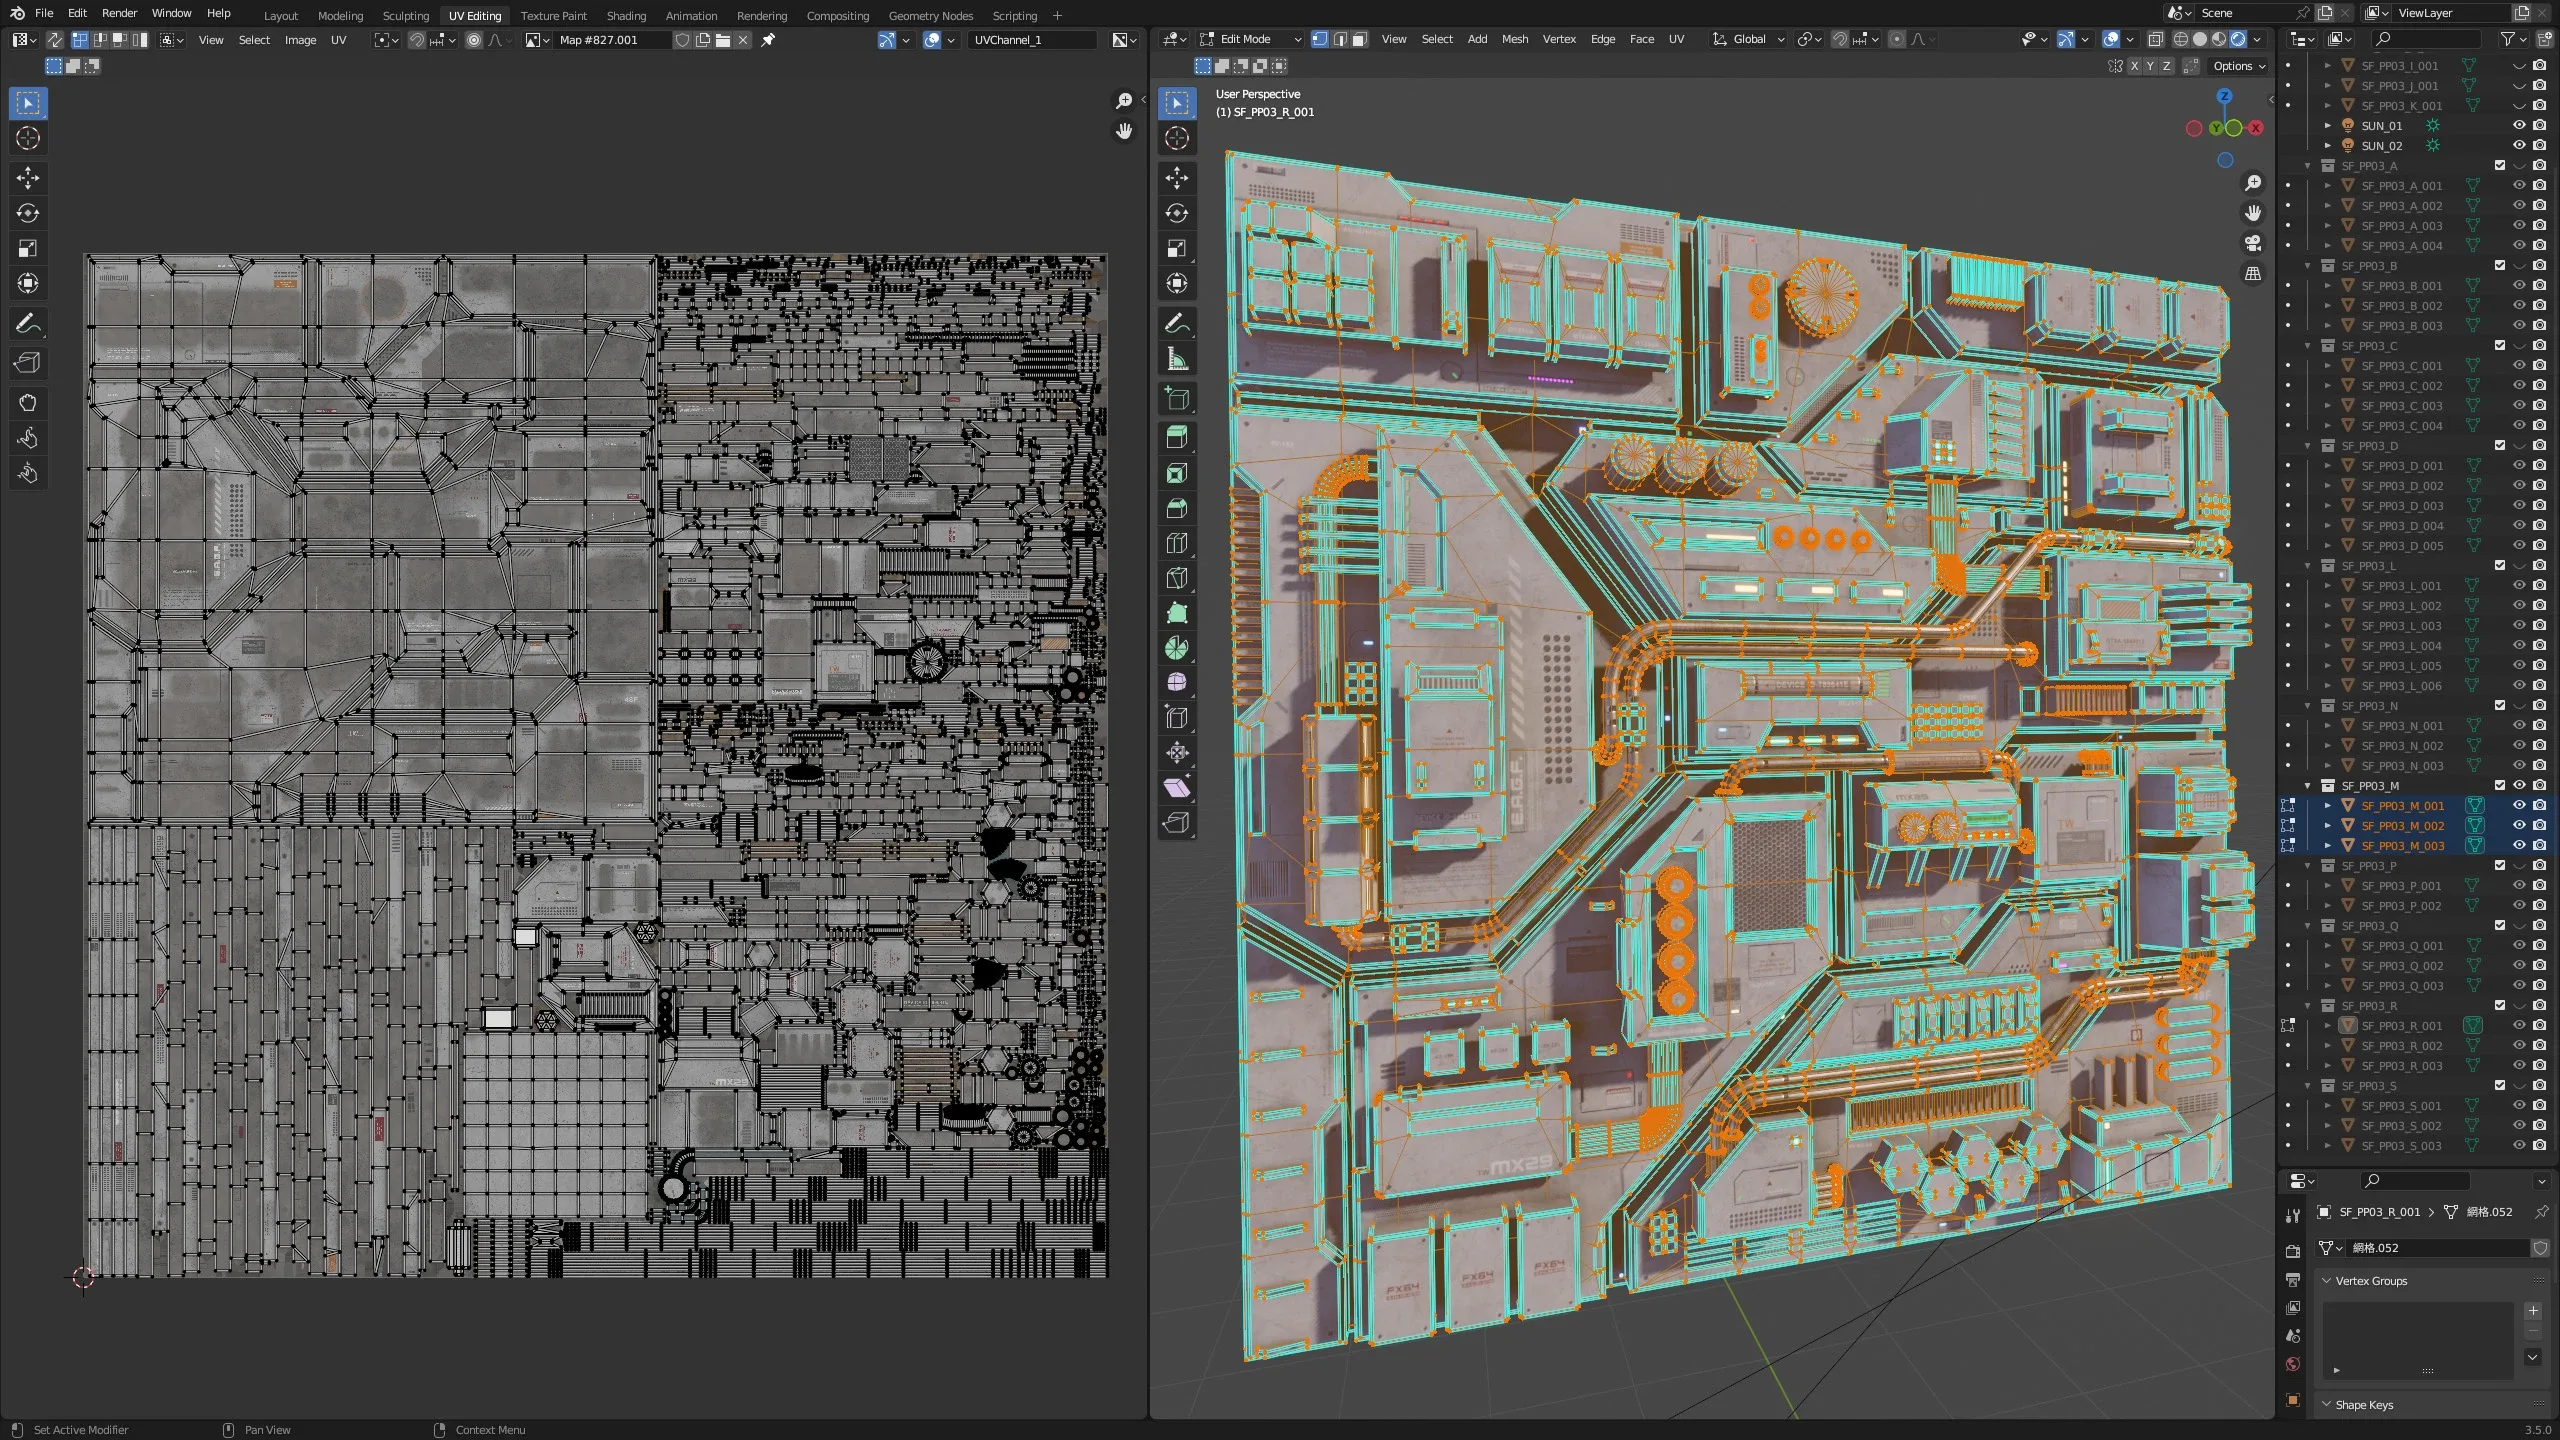Select the Measure tool
Viewport: 2560px width, 1440px height.
coord(1177,359)
